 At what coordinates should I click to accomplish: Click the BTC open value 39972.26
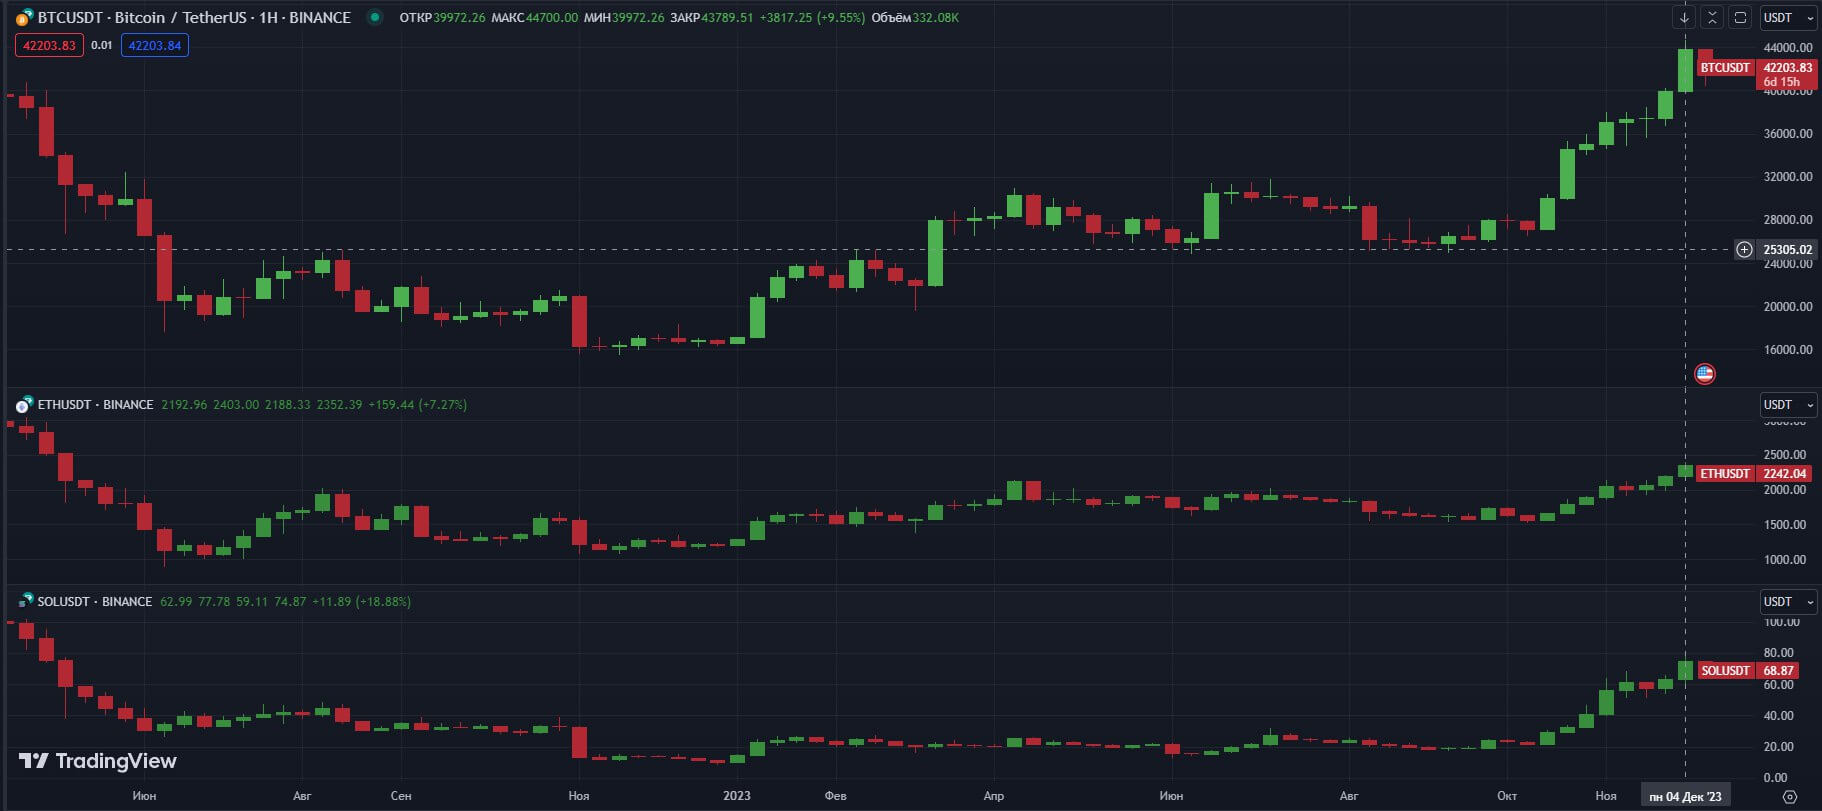click(459, 17)
